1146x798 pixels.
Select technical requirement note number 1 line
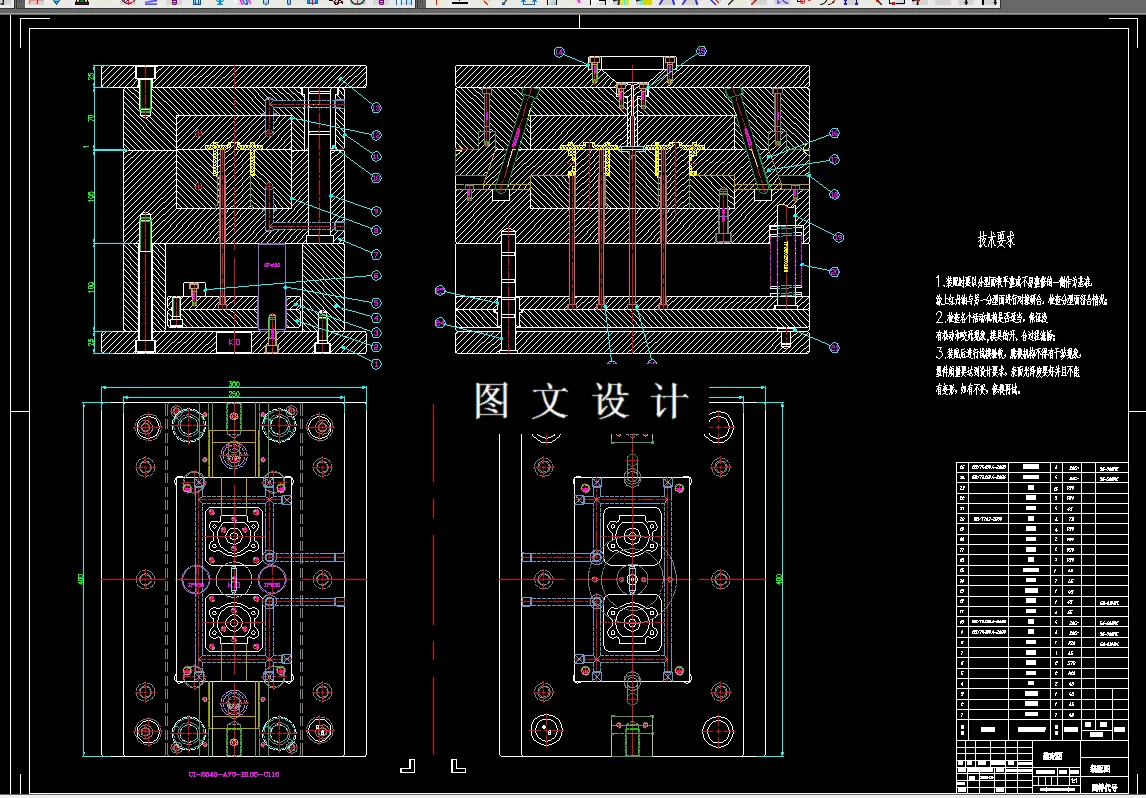click(x=1014, y=281)
